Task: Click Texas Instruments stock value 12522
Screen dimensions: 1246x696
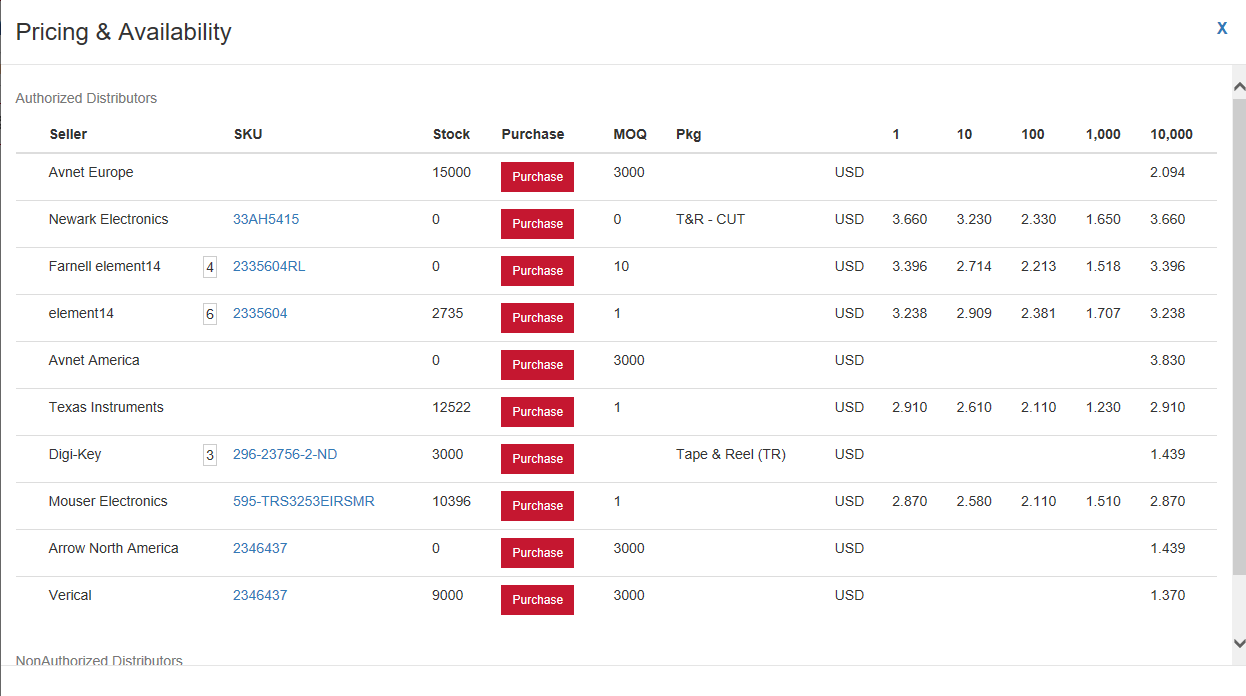Action: pos(451,407)
